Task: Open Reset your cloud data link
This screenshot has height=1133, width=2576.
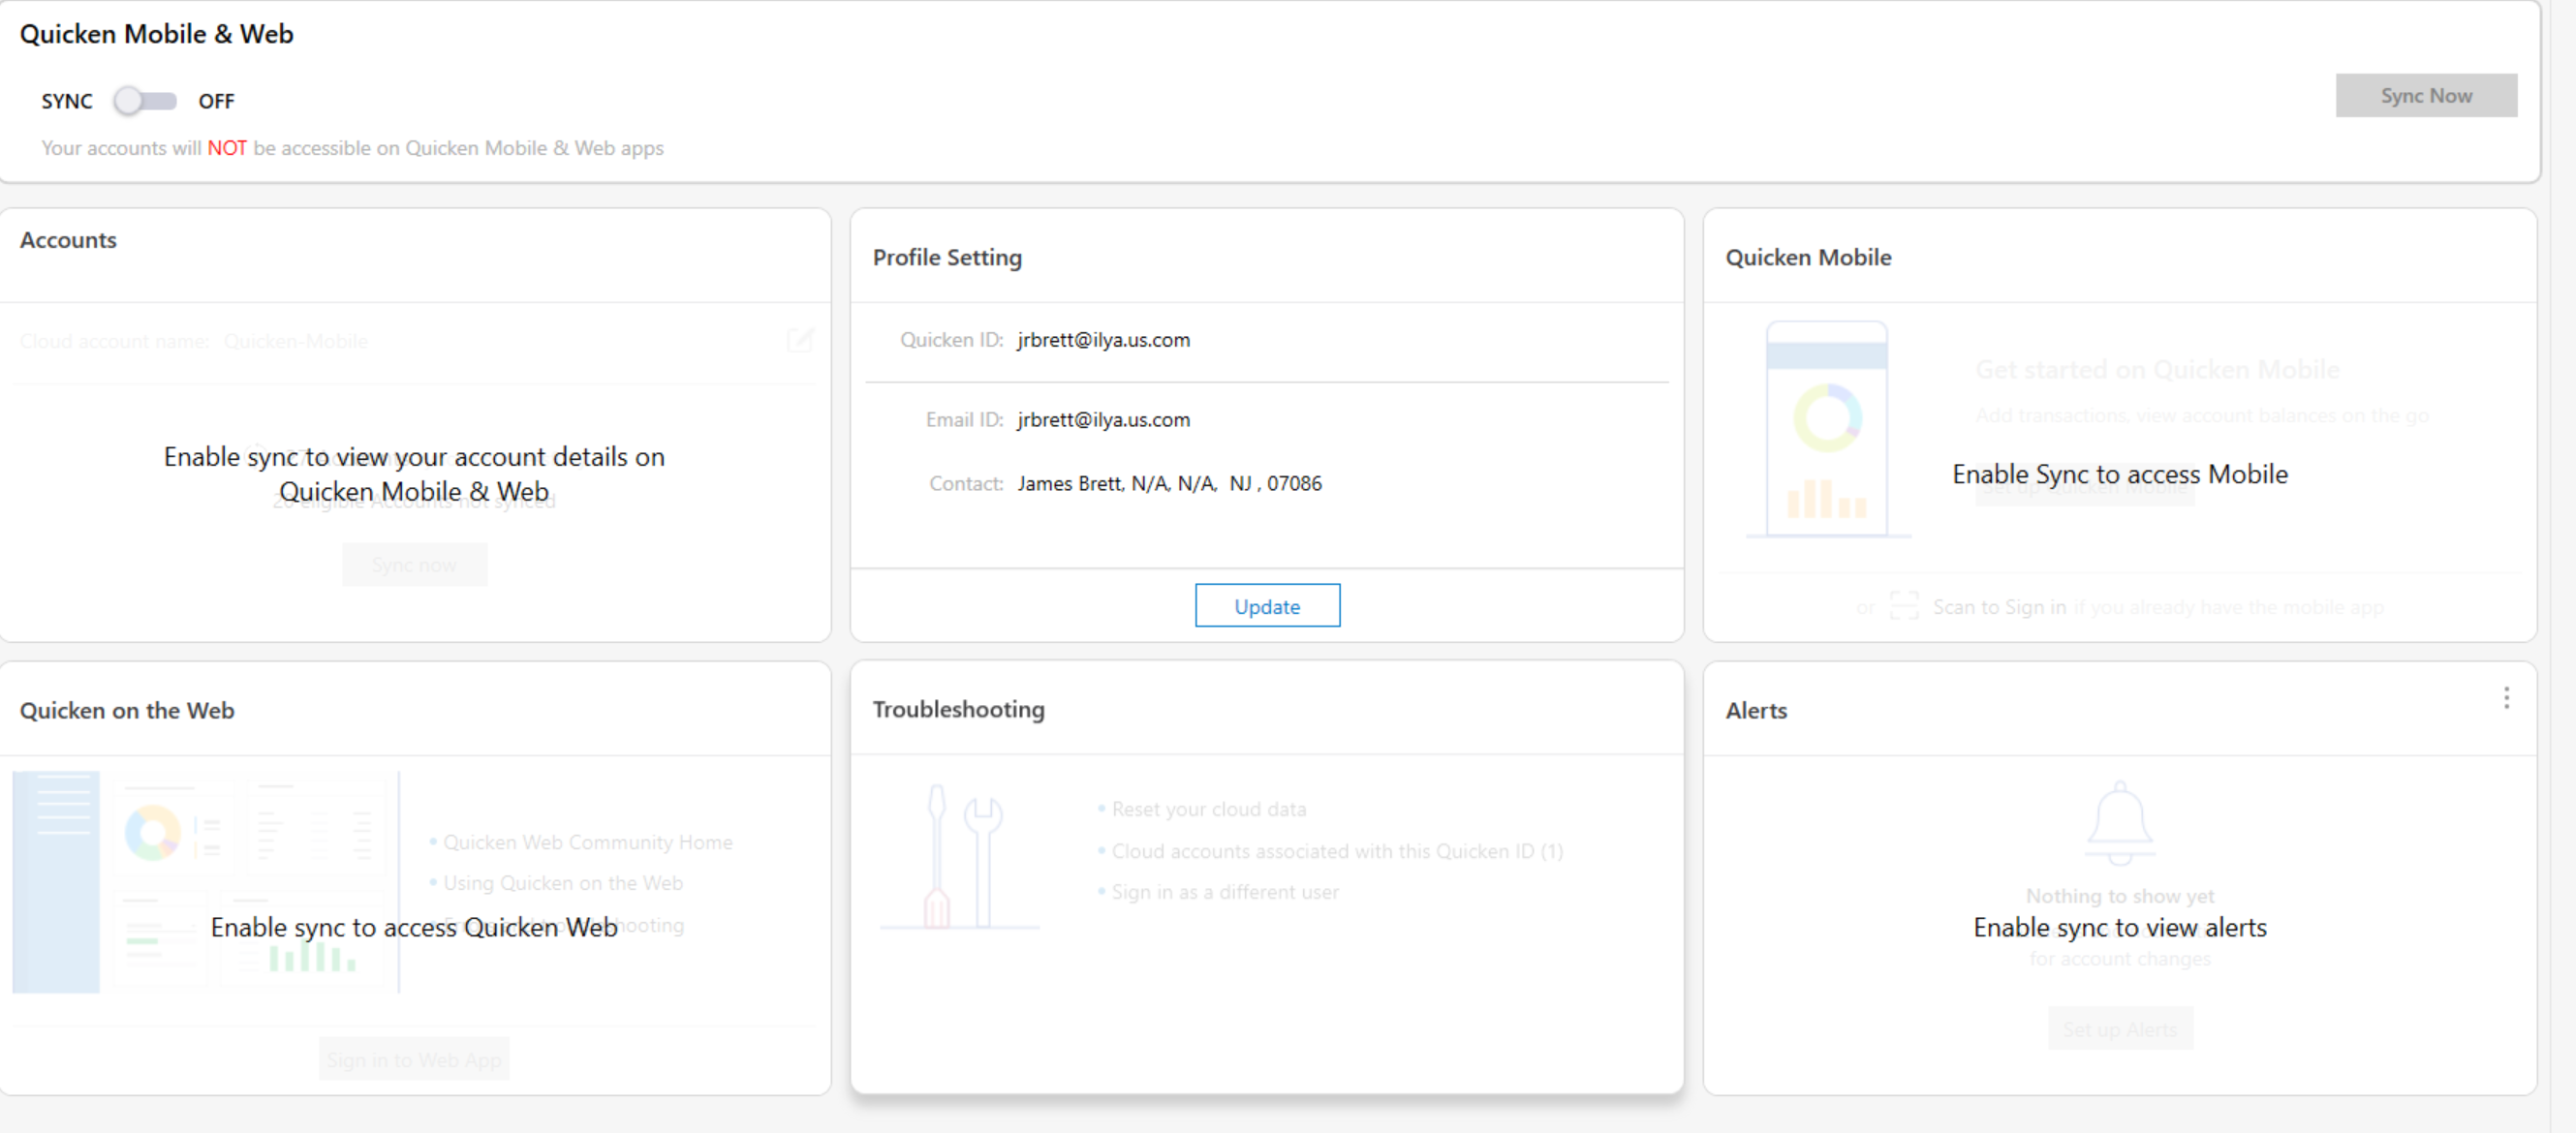Action: [x=1208, y=809]
